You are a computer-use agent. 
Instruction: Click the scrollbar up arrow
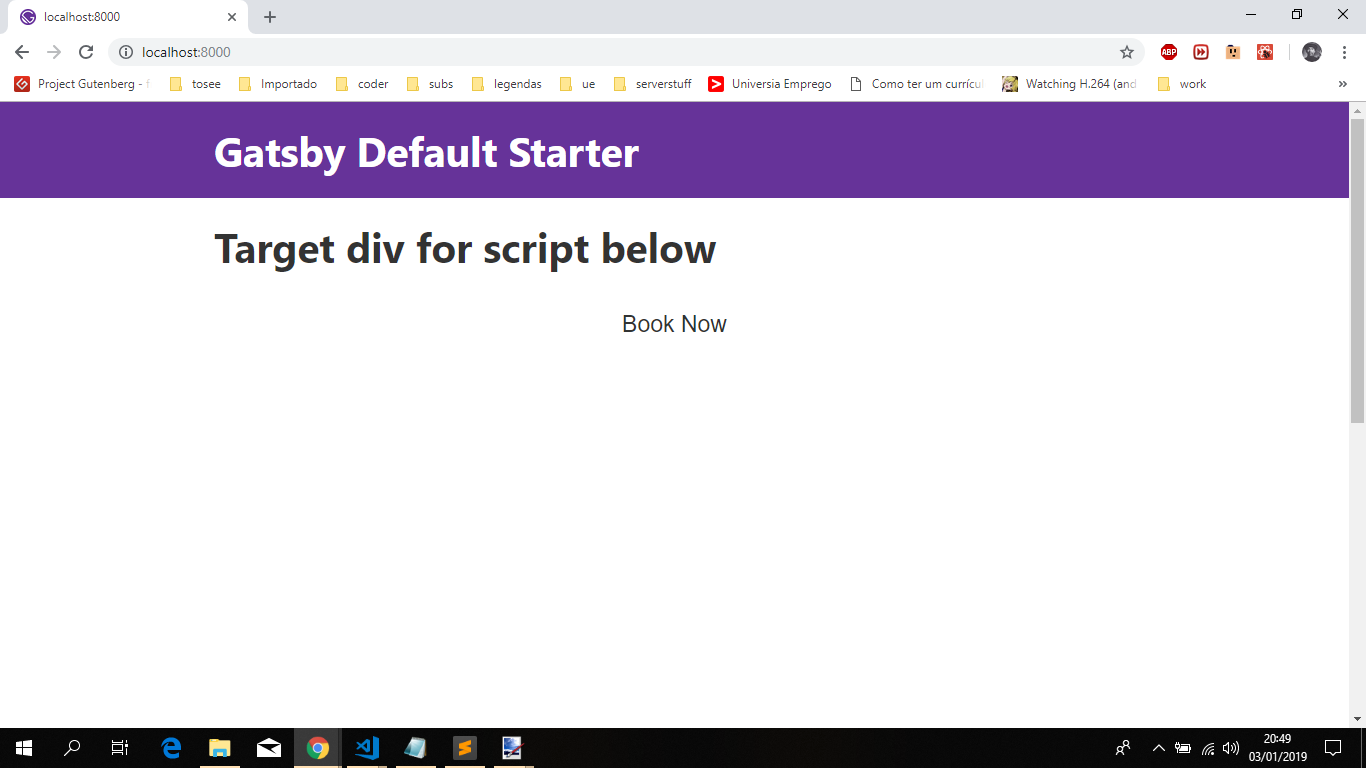point(1357,109)
